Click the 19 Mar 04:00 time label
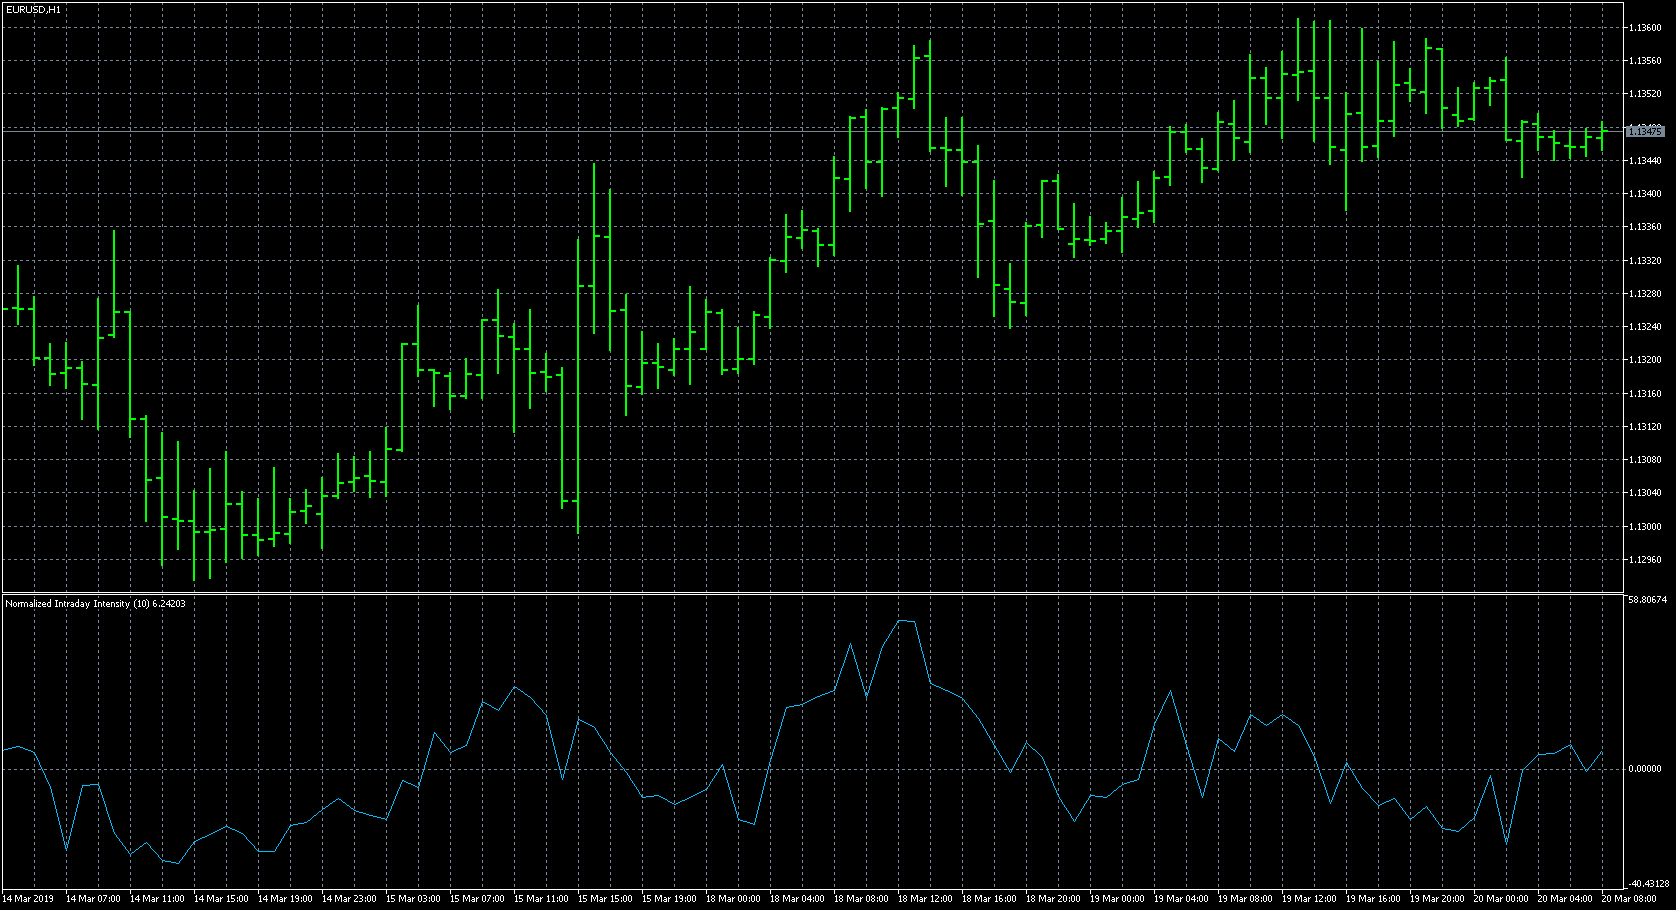Image resolution: width=1676 pixels, height=910 pixels. click(x=1181, y=899)
